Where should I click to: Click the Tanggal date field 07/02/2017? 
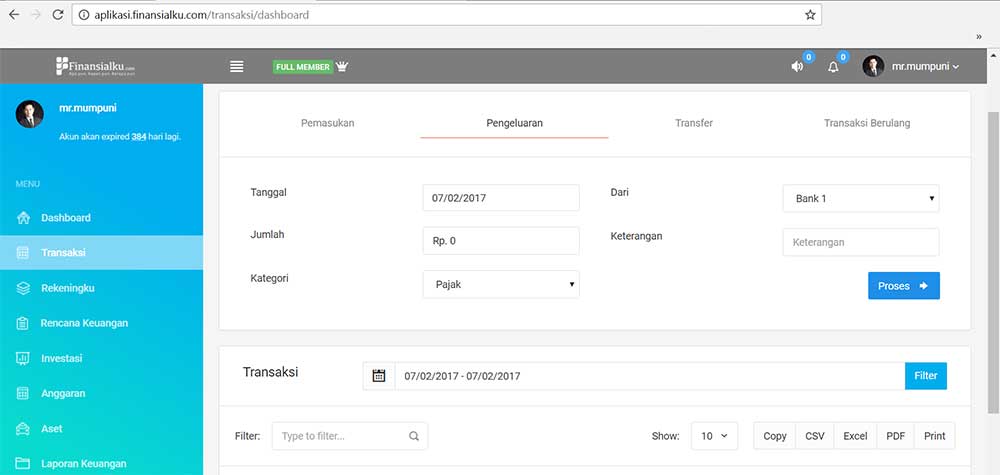pos(501,198)
